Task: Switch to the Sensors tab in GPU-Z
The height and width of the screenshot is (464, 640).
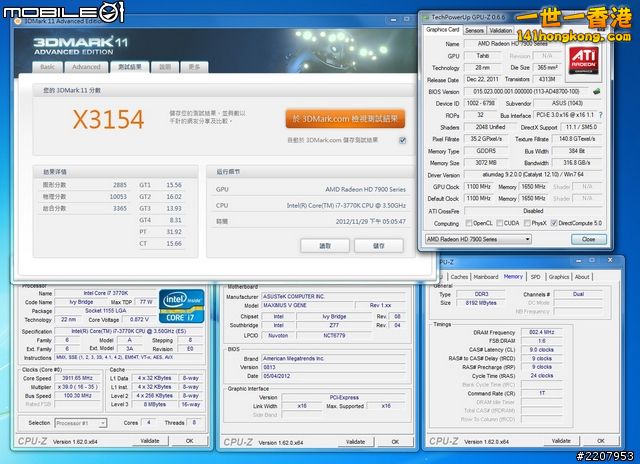Action: click(475, 30)
